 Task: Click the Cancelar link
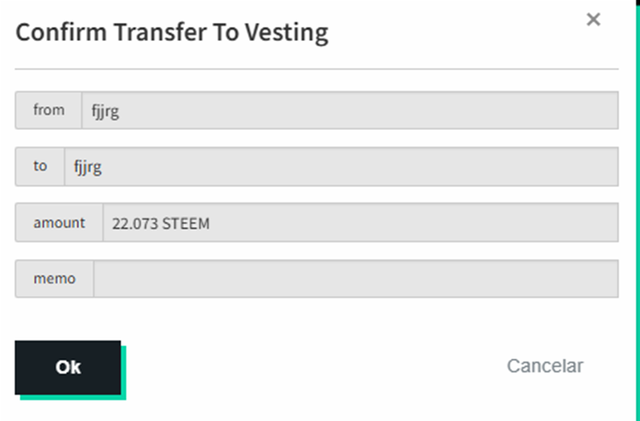pos(545,366)
